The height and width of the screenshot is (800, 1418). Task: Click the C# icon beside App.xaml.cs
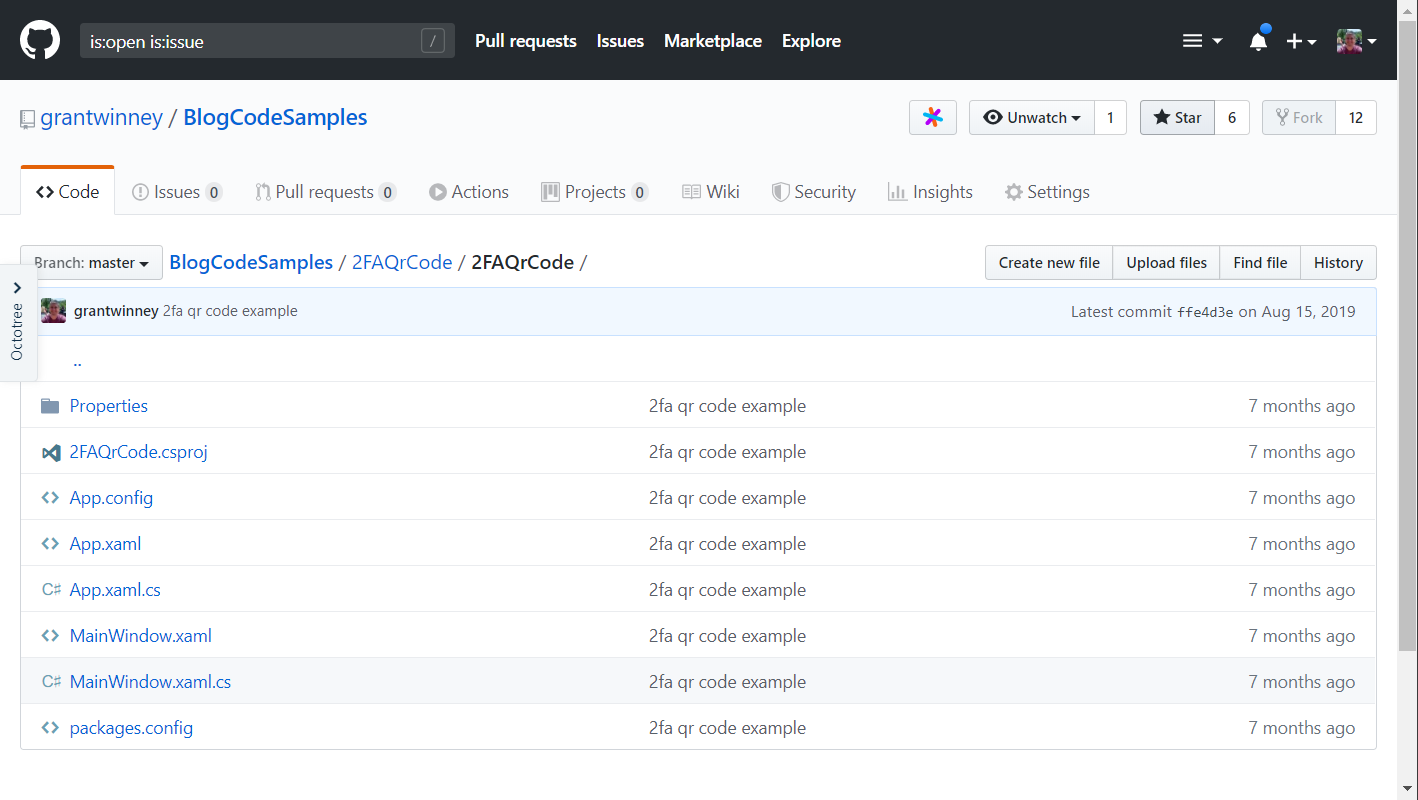point(51,590)
